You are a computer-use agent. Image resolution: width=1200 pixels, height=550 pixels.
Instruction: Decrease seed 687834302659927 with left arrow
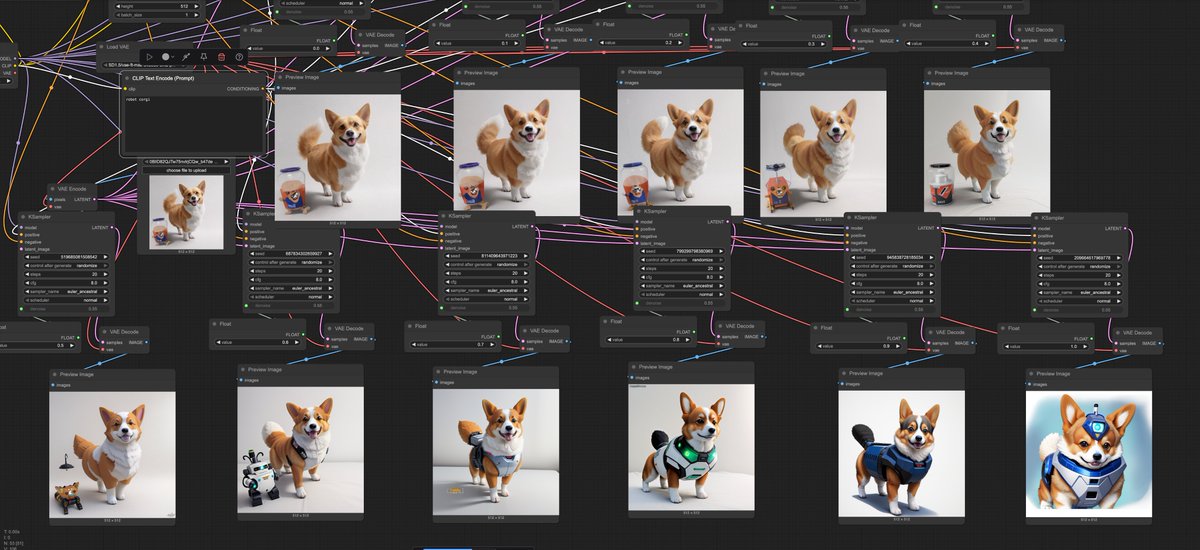coord(251,254)
